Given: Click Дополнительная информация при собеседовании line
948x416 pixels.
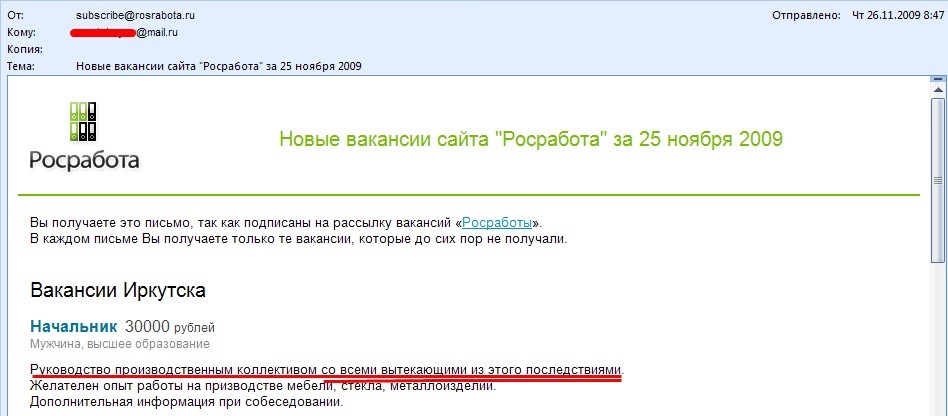Looking at the screenshot, I should (186, 401).
